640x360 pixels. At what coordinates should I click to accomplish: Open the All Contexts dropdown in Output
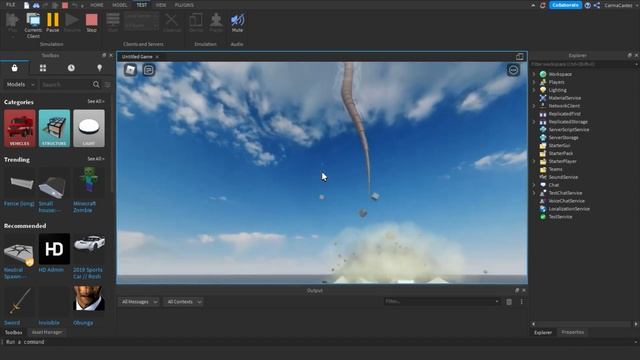[x=183, y=302]
